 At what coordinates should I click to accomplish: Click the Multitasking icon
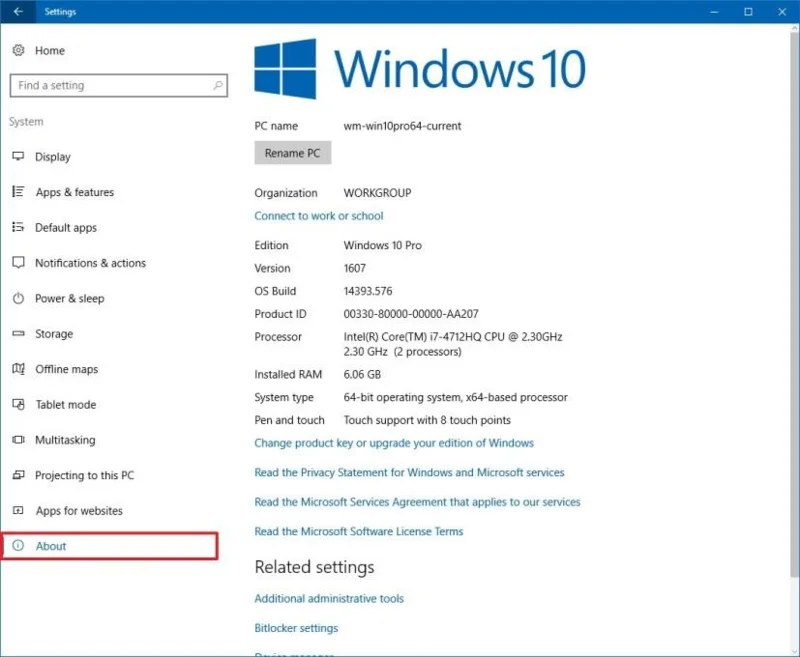click(18, 439)
